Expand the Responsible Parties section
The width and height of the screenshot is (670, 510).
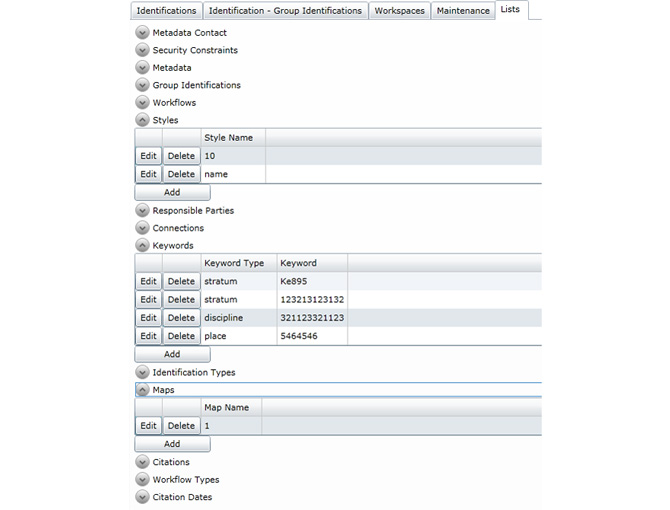(142, 211)
